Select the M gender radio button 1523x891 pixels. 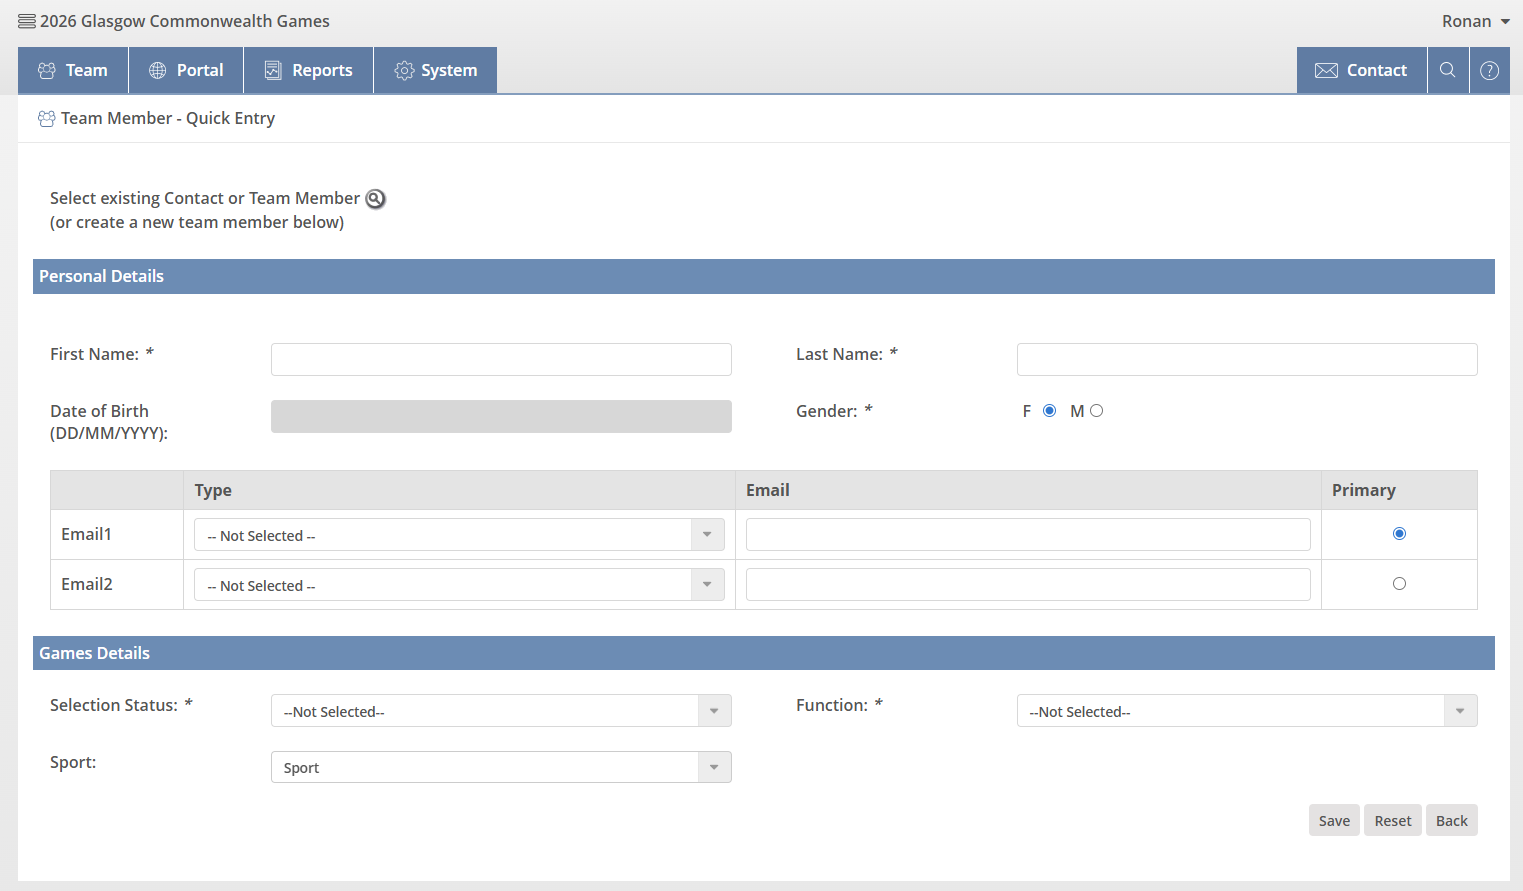pyautogui.click(x=1096, y=411)
